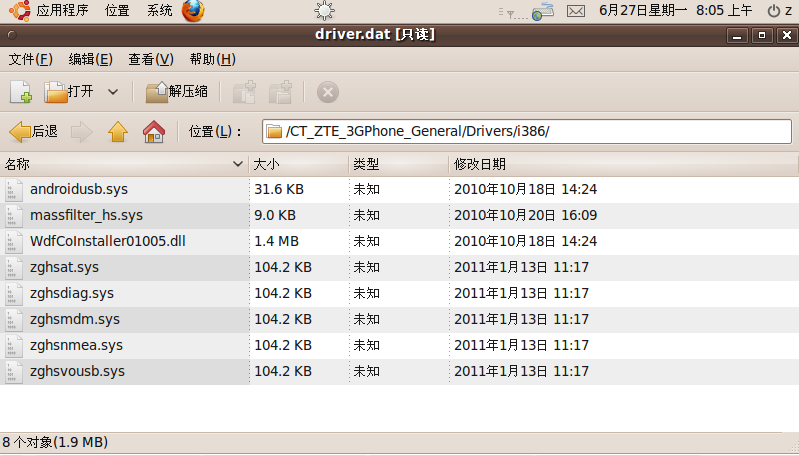Click the add files to archive icon

(245, 92)
